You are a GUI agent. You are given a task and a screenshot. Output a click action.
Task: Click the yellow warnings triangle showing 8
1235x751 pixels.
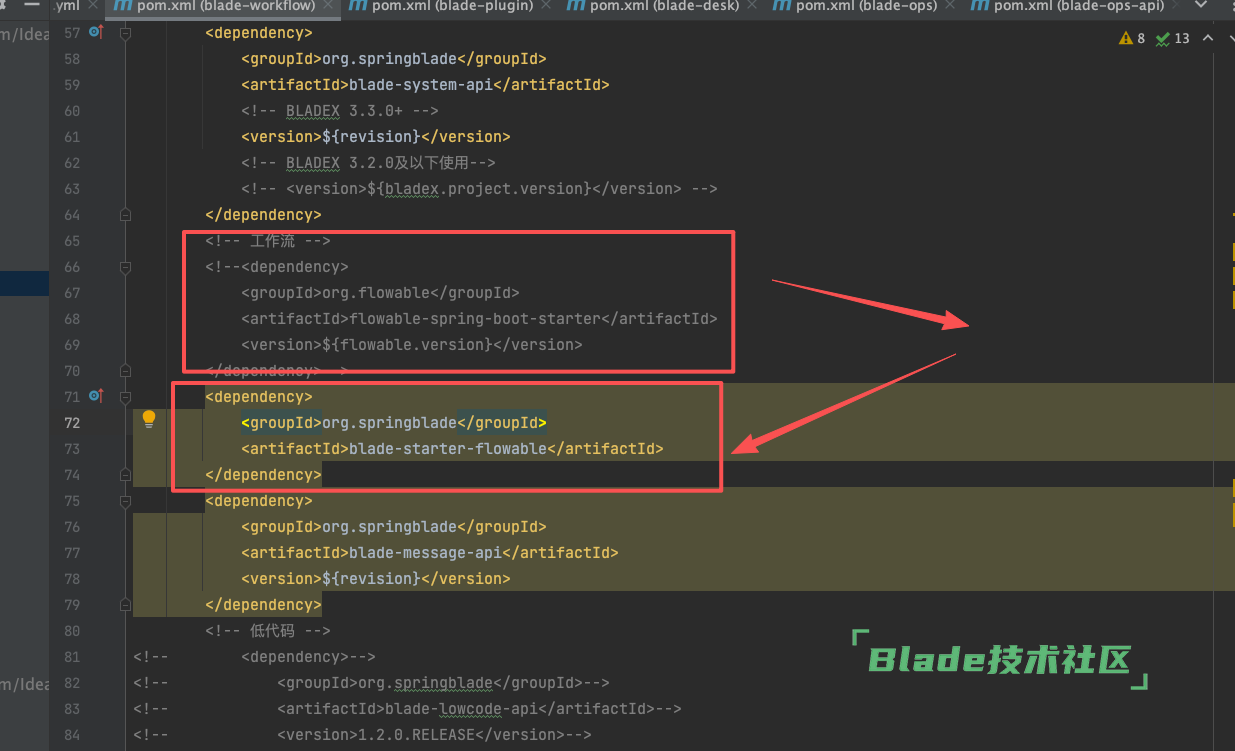pyautogui.click(x=1126, y=38)
